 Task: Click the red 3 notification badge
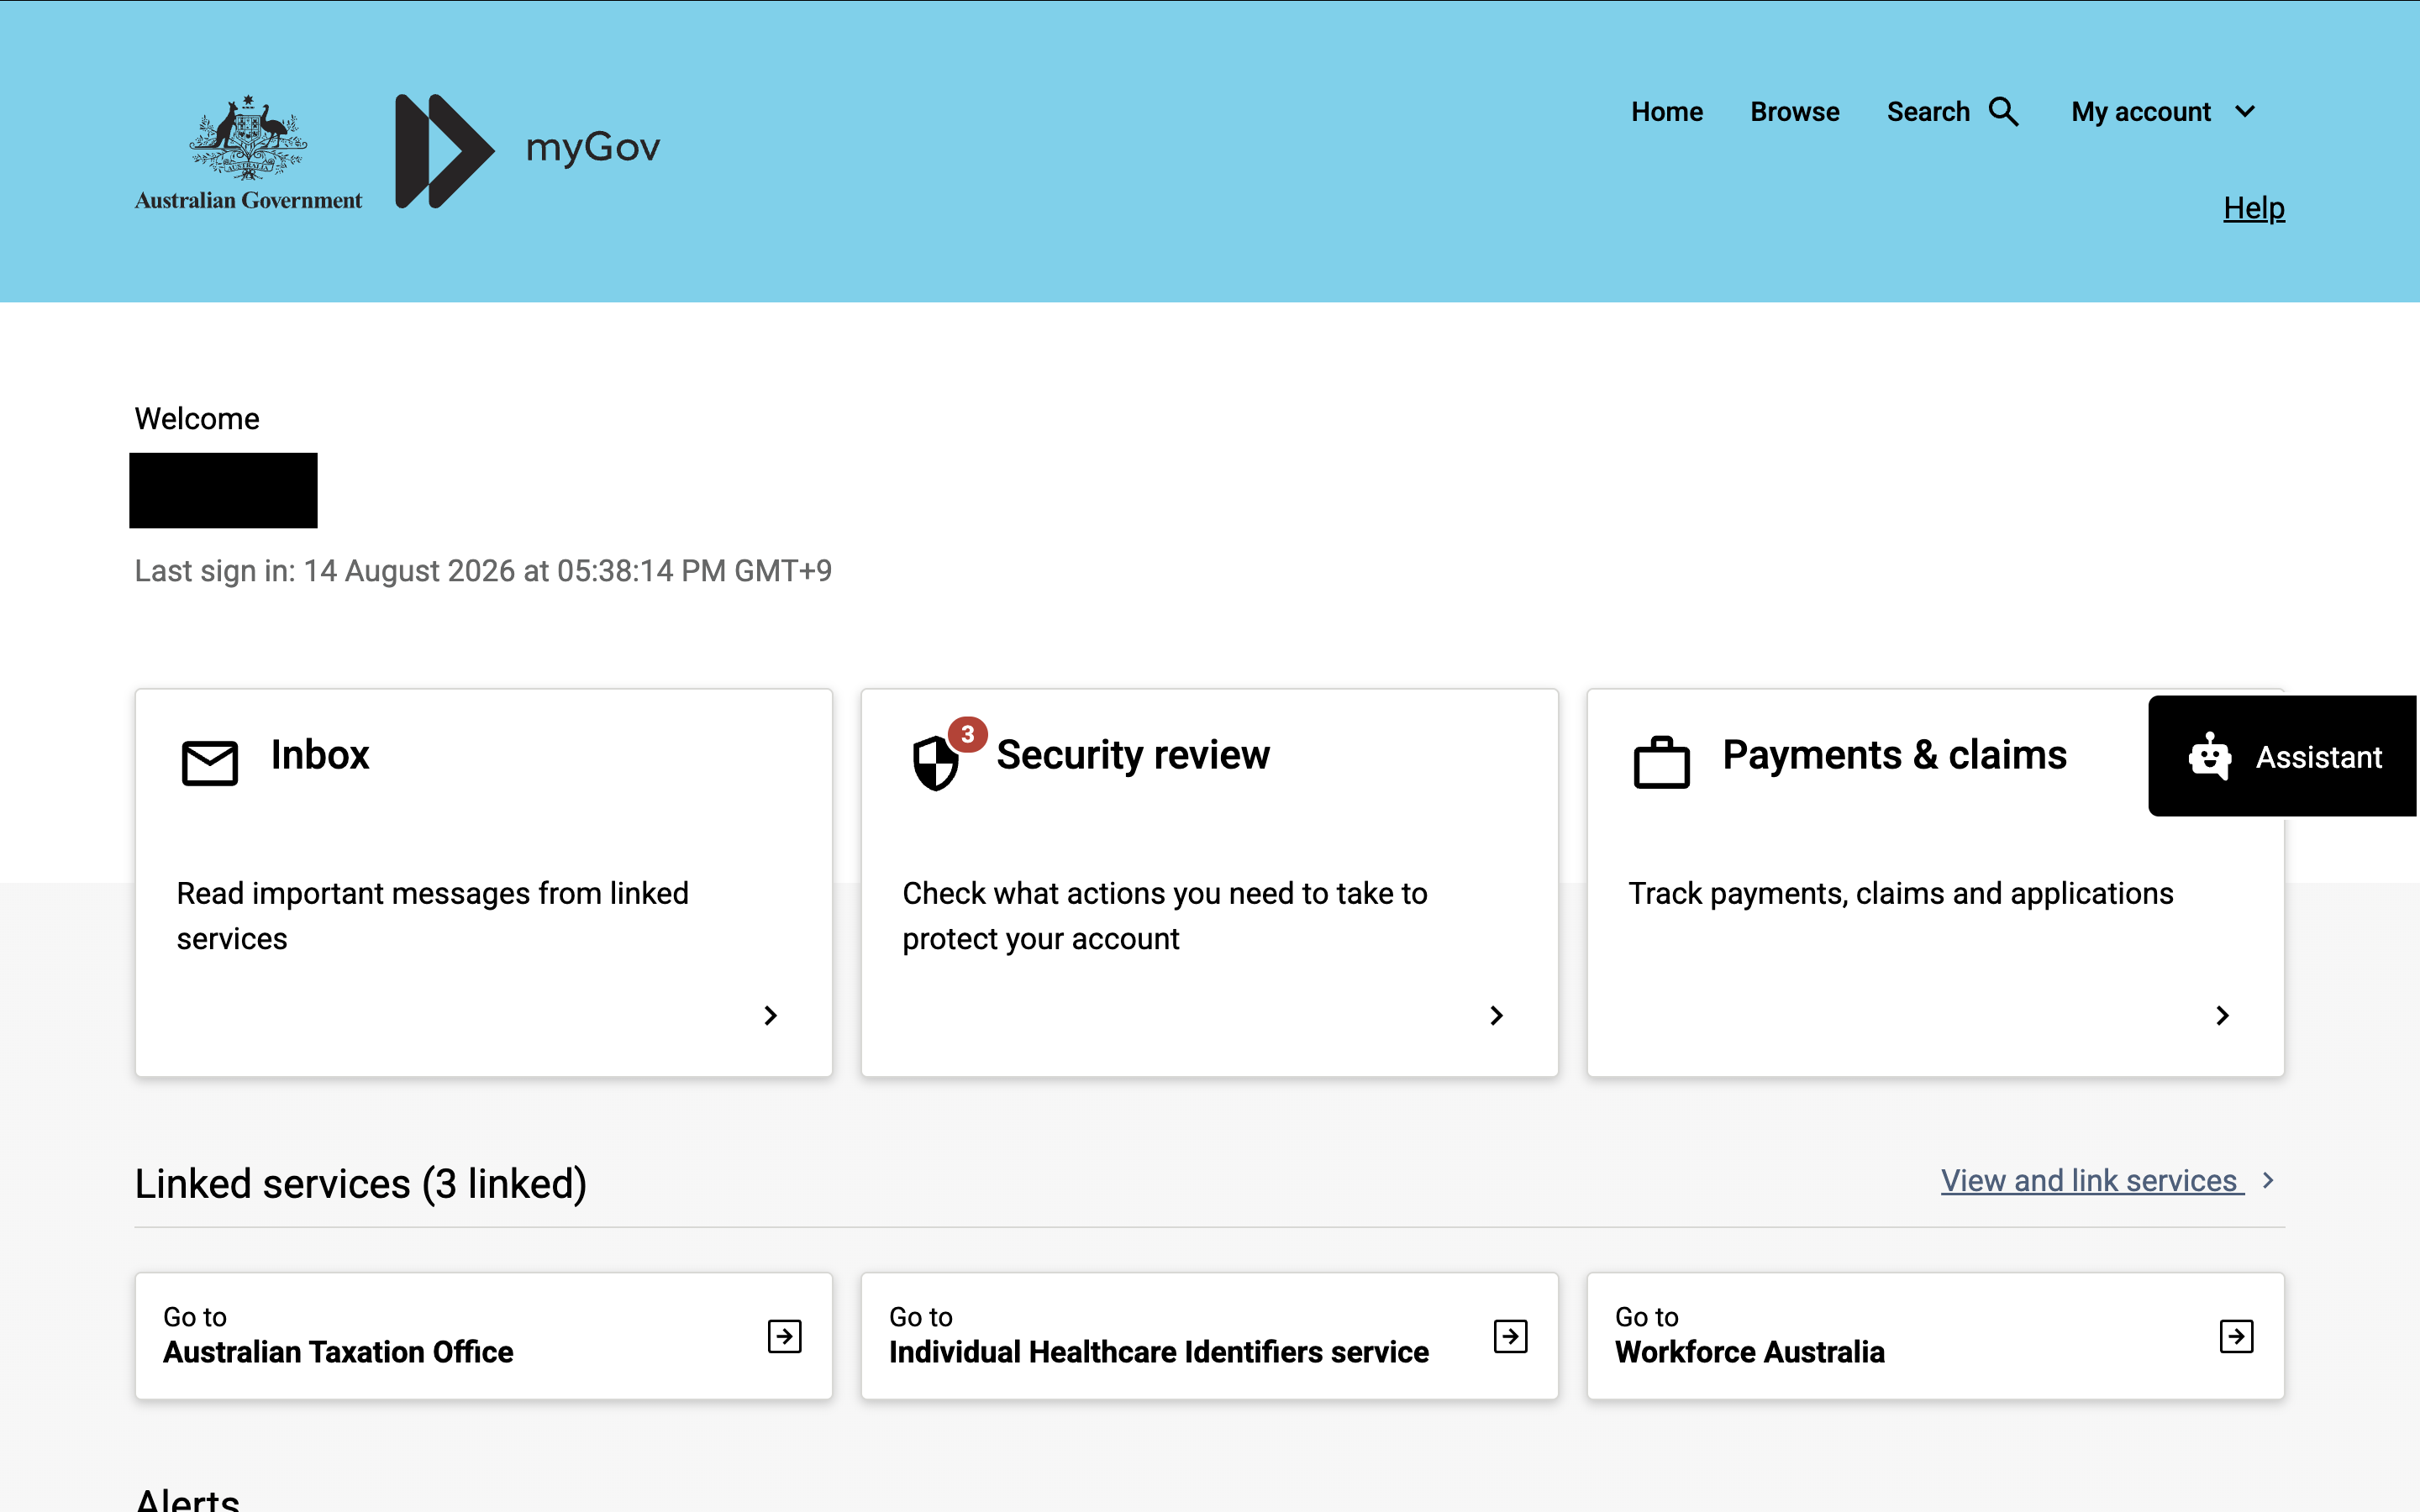967,734
